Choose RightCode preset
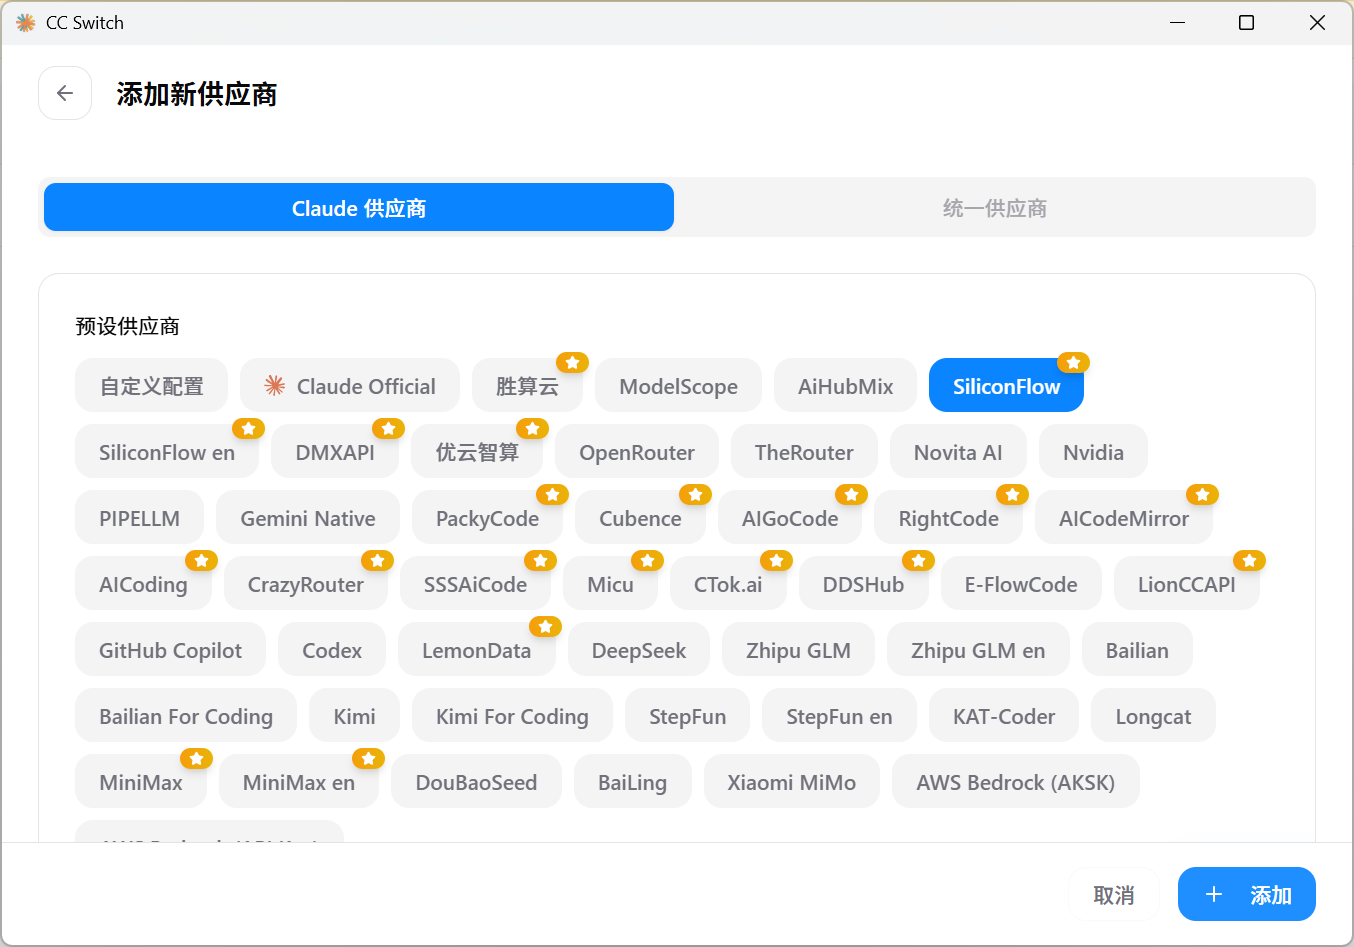 pyautogui.click(x=949, y=517)
